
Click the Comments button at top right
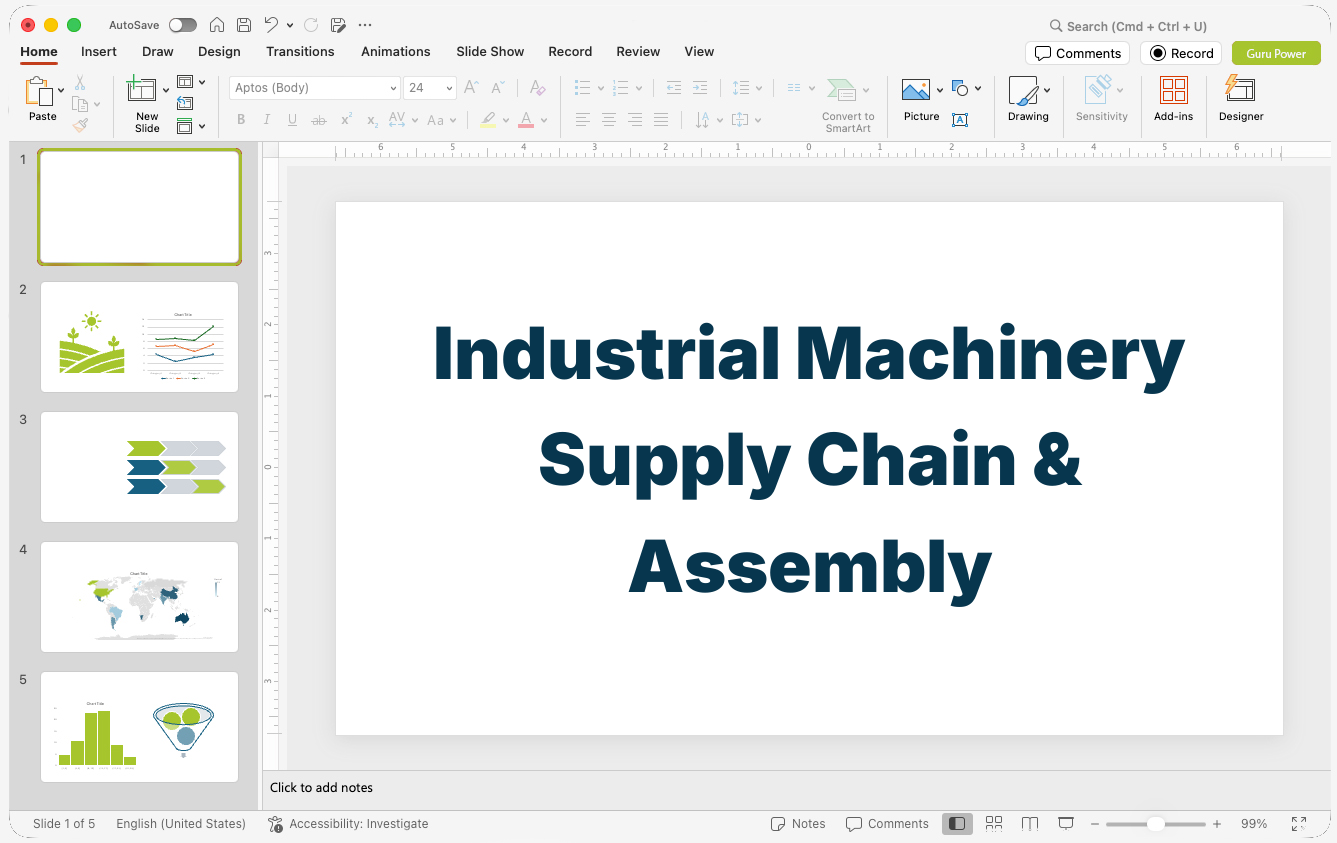(x=1077, y=54)
